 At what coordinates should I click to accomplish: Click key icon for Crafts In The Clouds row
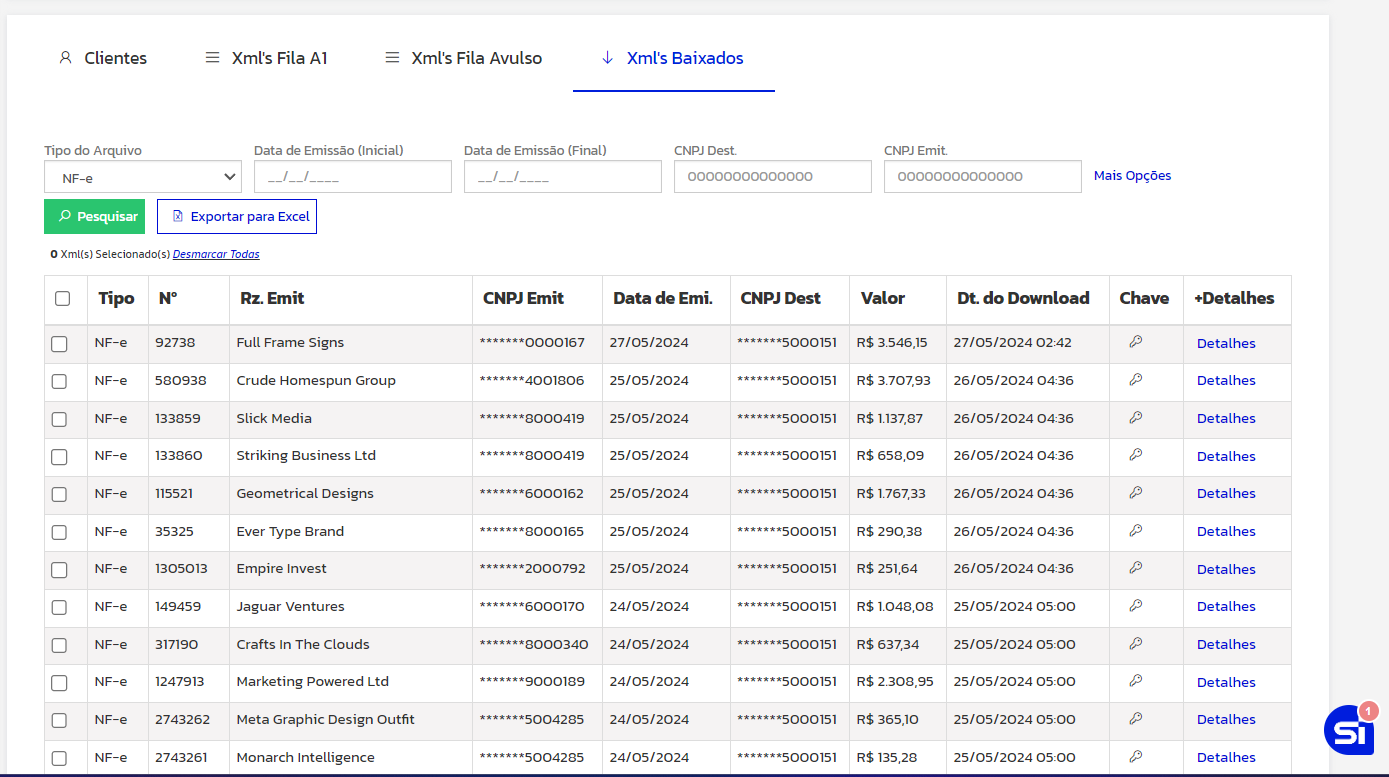tap(1135, 644)
